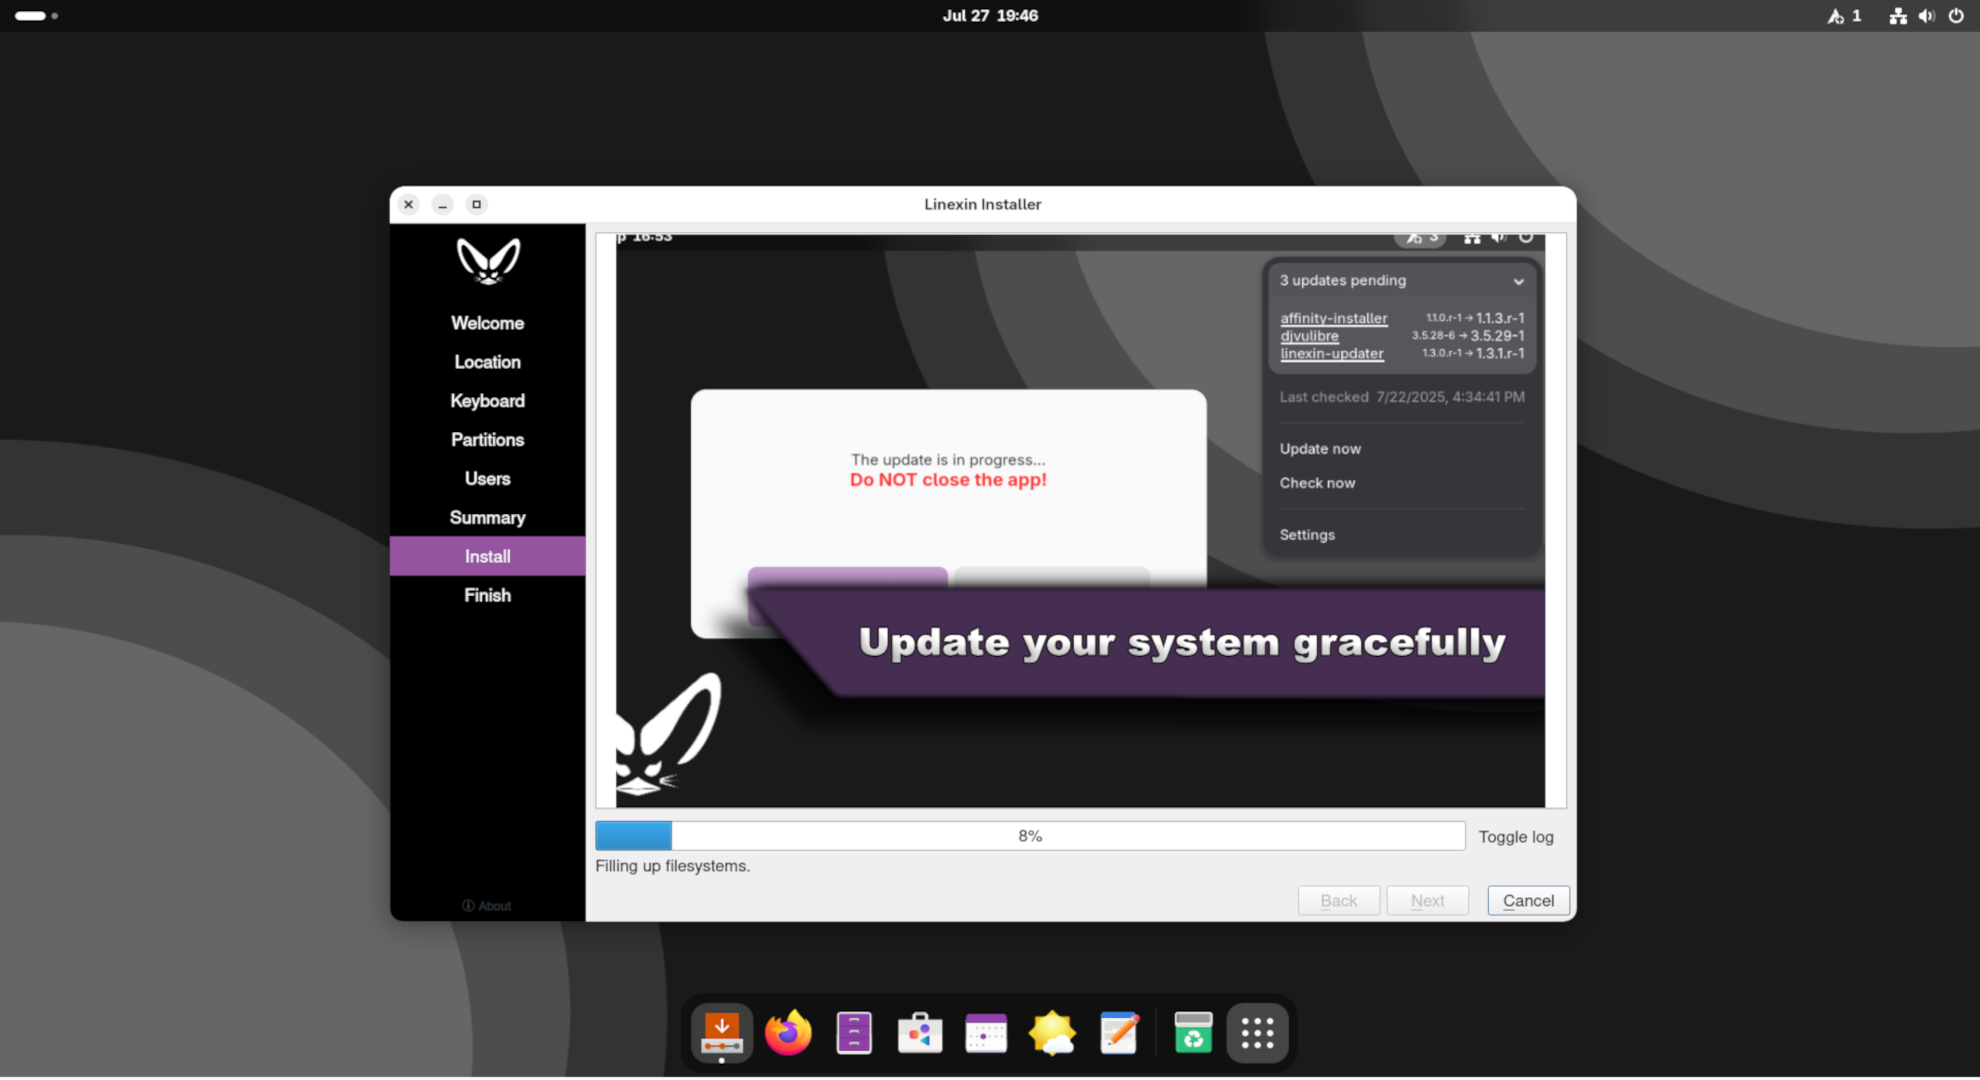This screenshot has height=1080, width=1980.
Task: Open the purple archive app in the dock
Action: coord(854,1033)
